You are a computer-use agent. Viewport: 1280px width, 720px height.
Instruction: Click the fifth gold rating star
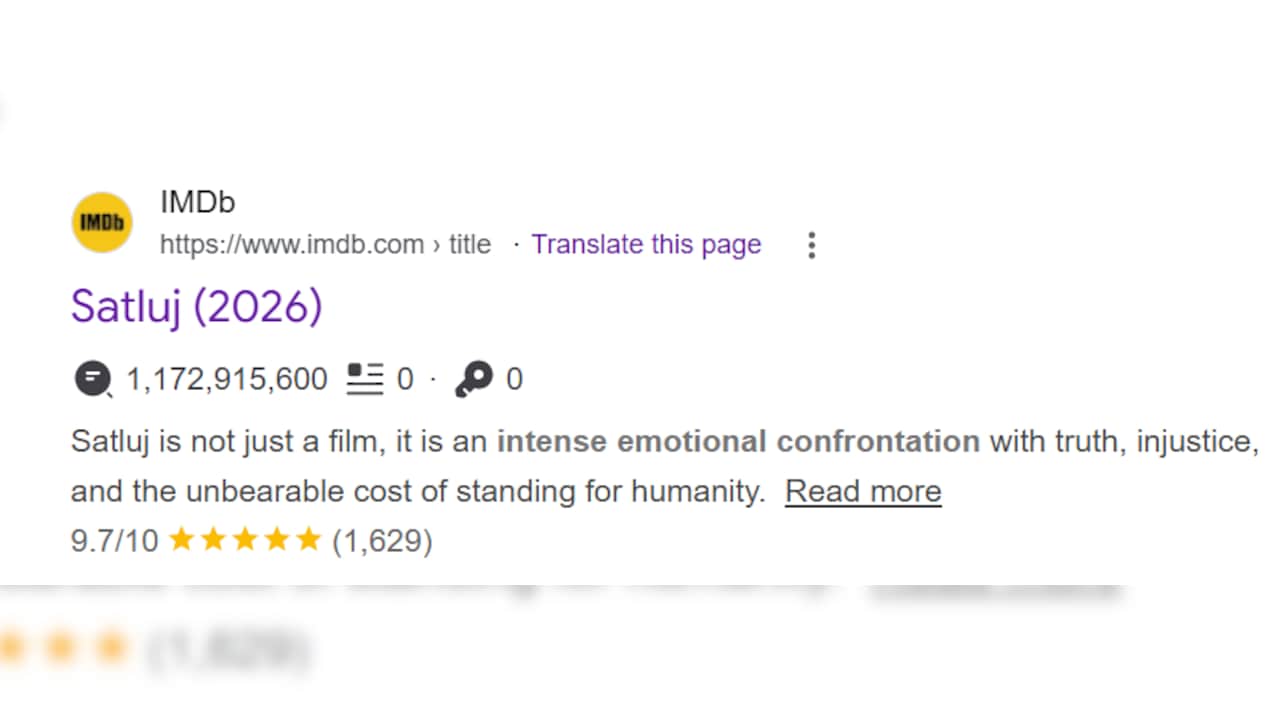[x=308, y=541]
